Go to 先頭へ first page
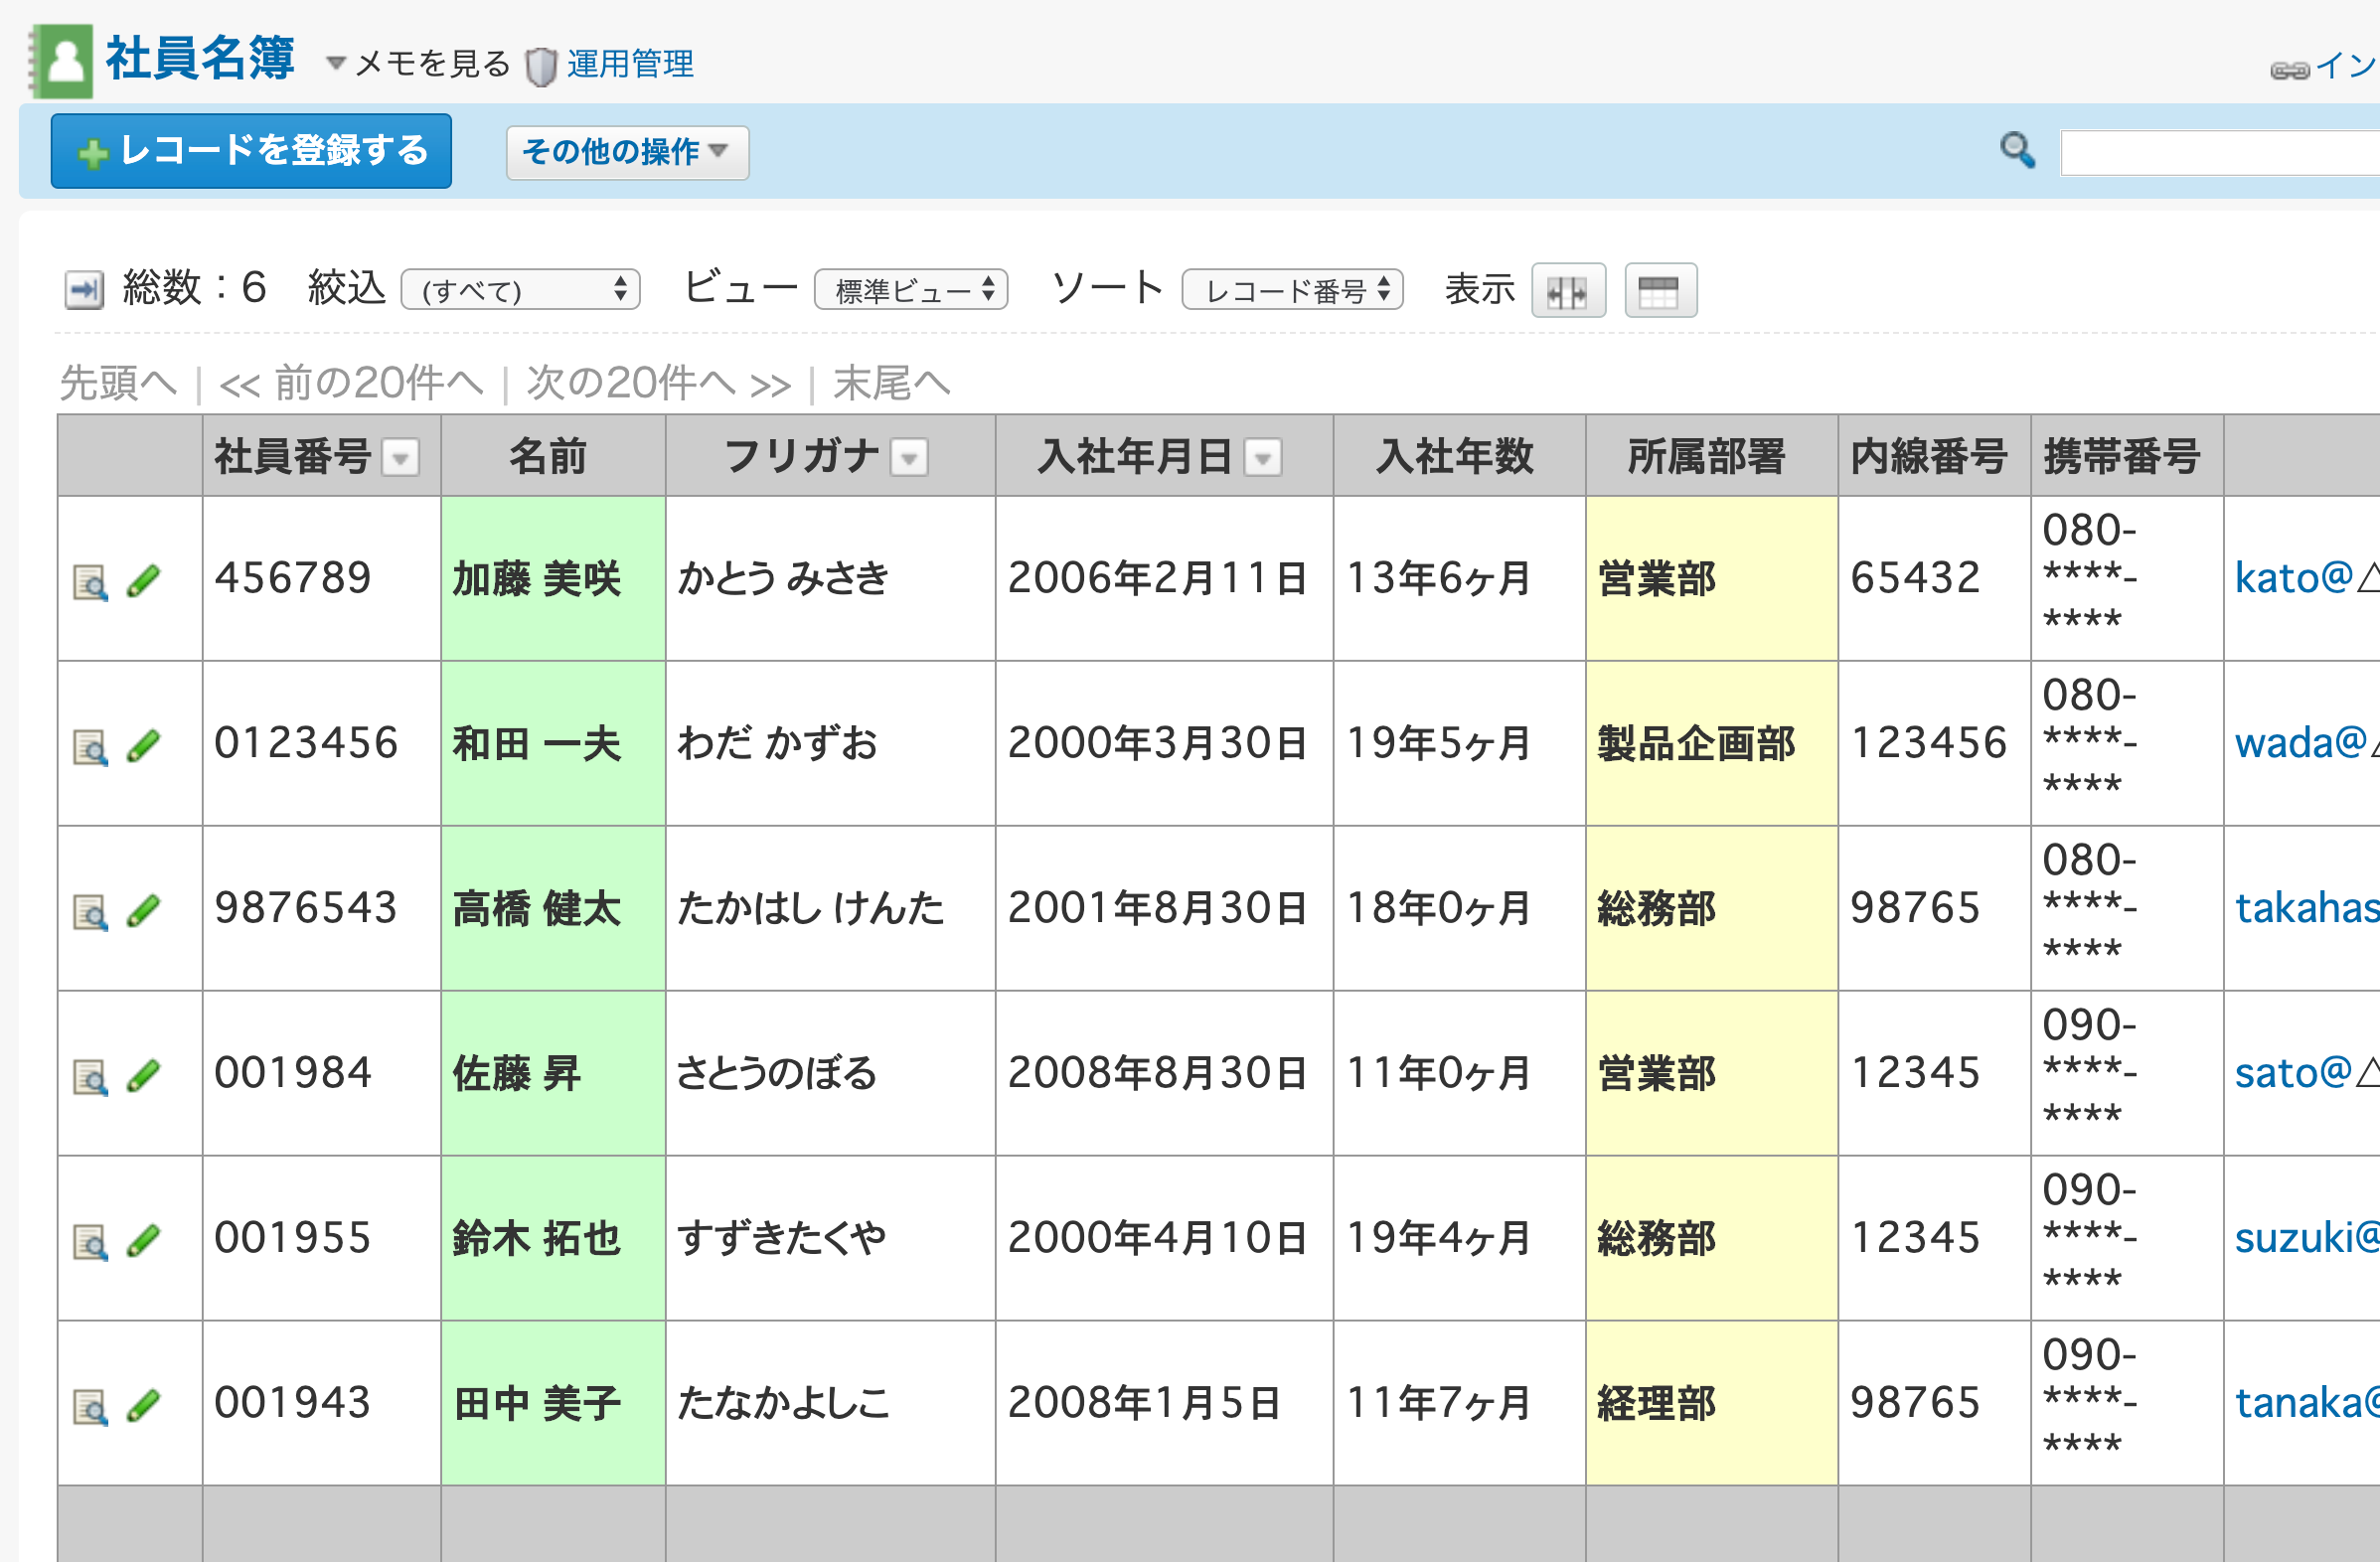 tap(118, 383)
